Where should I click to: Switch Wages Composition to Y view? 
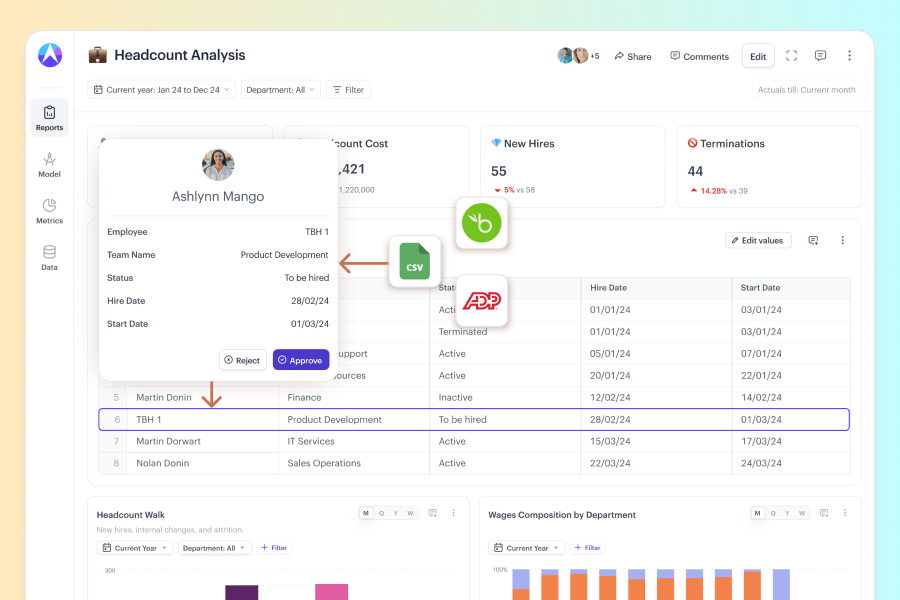[788, 513]
